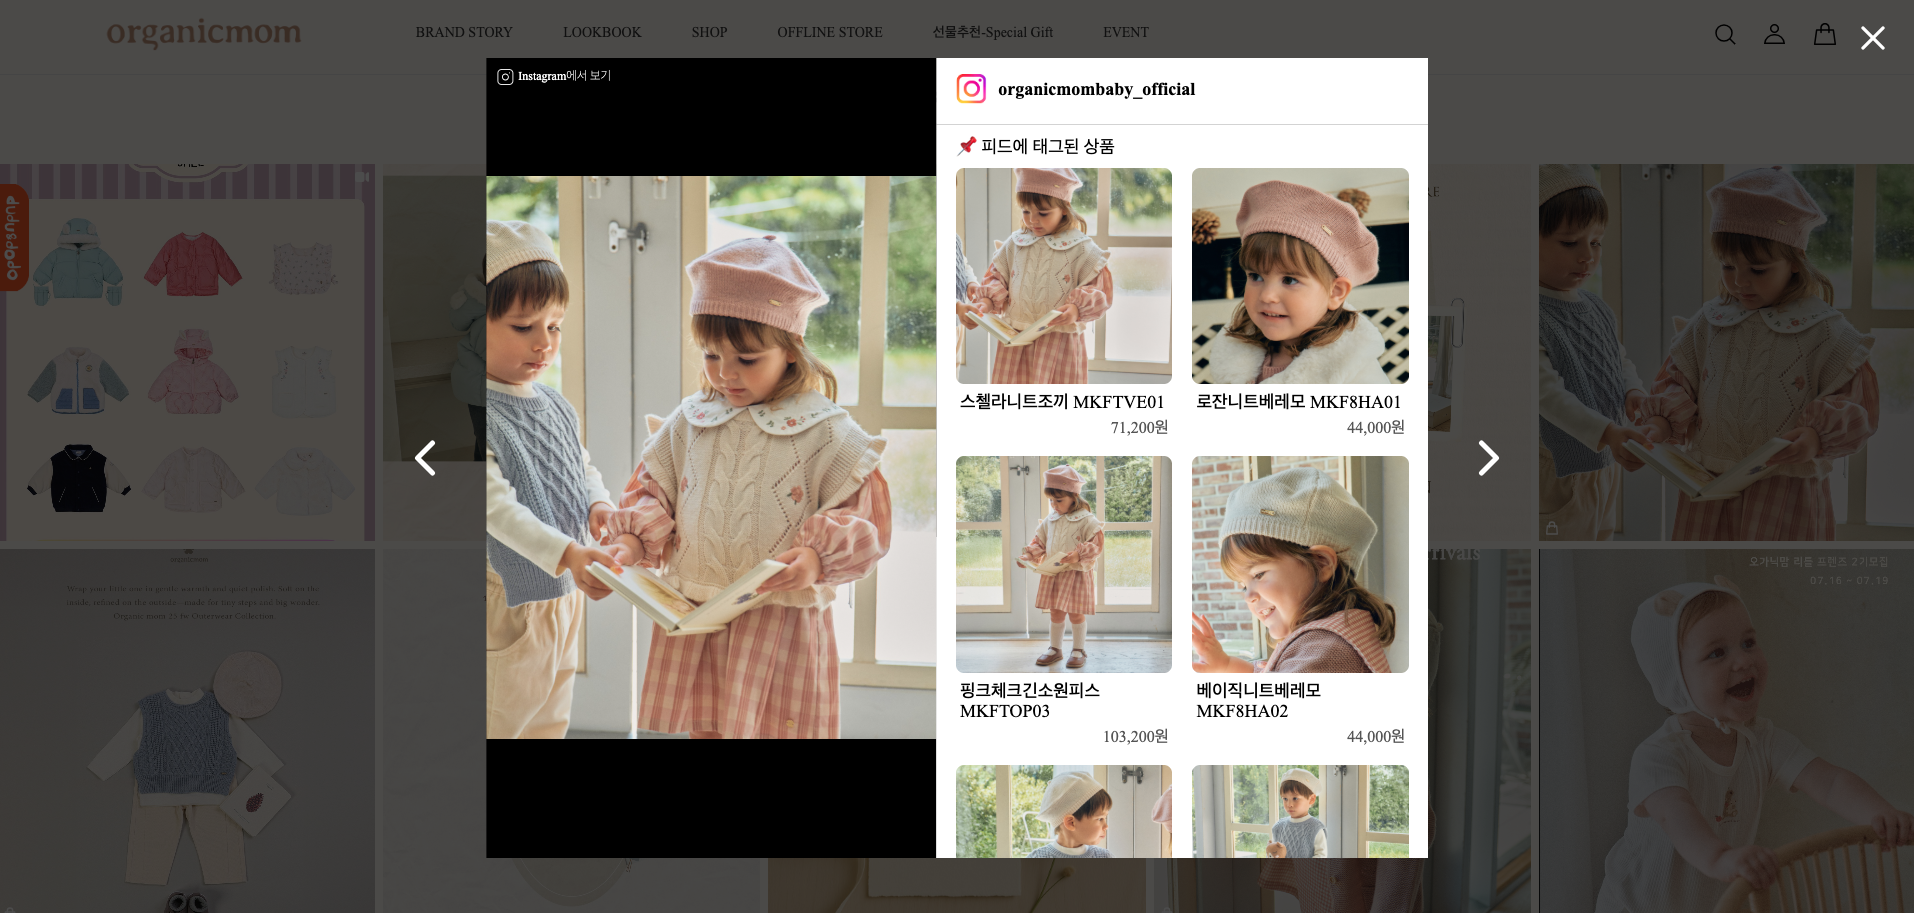
Task: Open LOOKBOOK menu item
Action: click(602, 32)
